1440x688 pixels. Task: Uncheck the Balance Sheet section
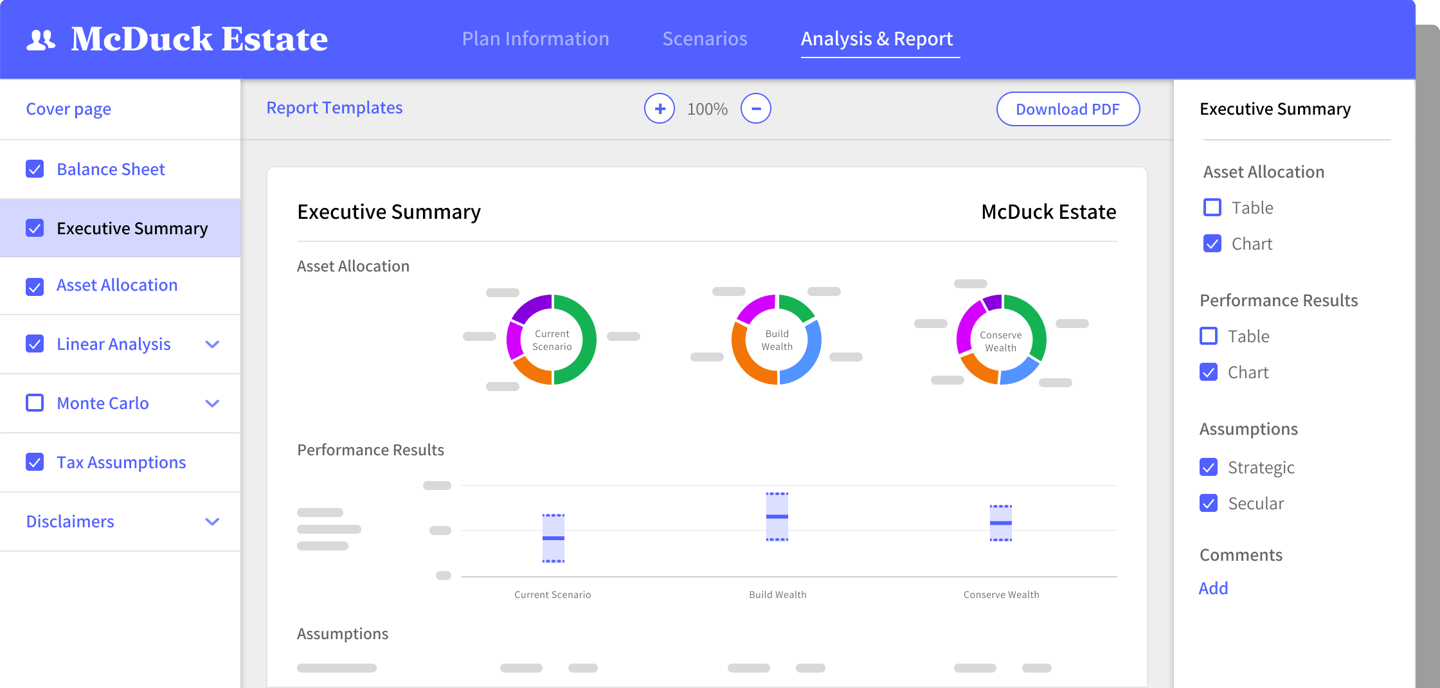click(x=35, y=169)
